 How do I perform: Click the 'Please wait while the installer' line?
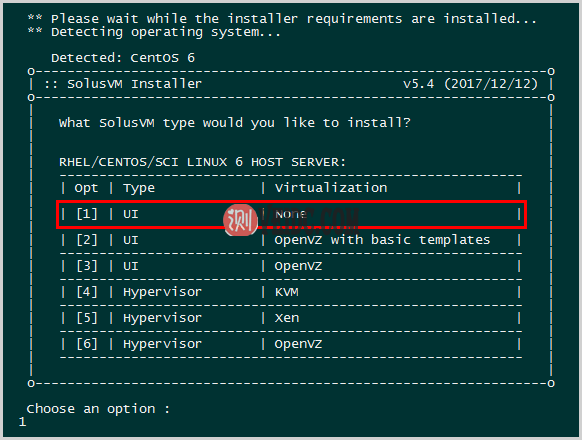point(282,19)
